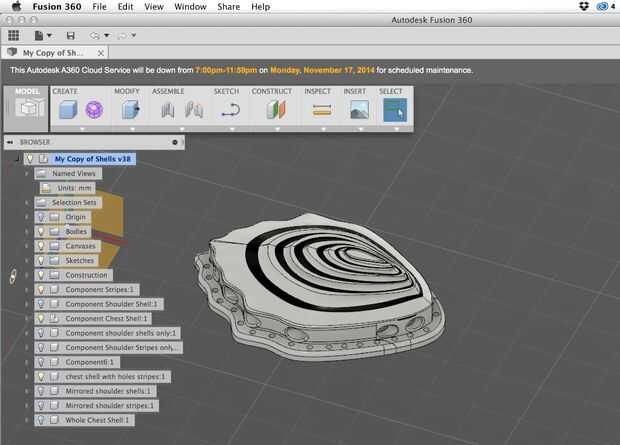
Task: Select Component Shoulder Stripes only row
Action: pyautogui.click(x=109, y=348)
